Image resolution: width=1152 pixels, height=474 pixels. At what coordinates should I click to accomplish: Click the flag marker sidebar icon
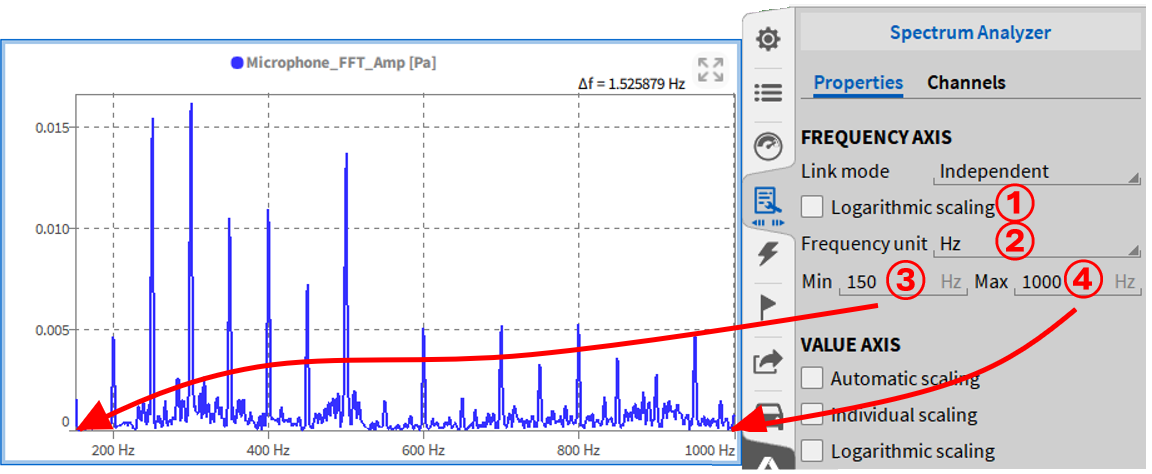[768, 309]
